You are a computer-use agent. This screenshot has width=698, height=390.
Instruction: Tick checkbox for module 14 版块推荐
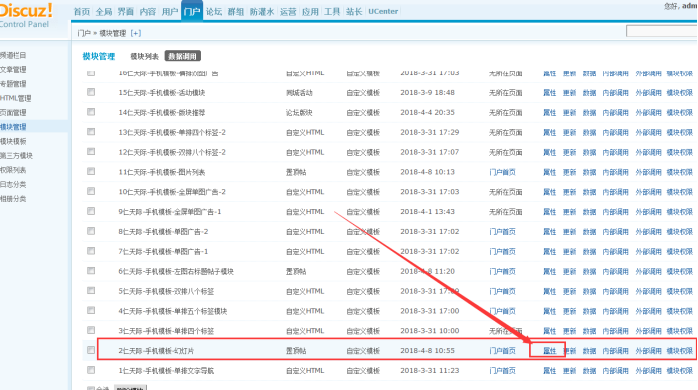91,112
